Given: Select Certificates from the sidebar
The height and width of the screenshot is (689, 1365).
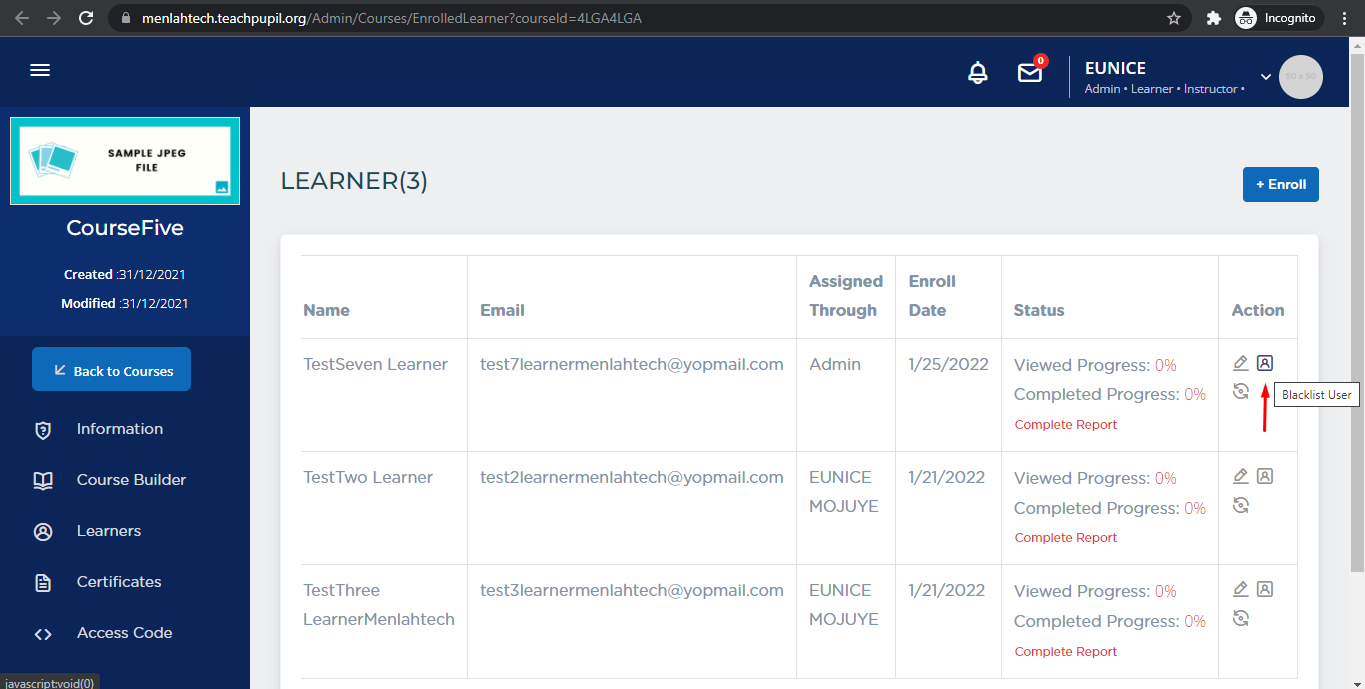Looking at the screenshot, I should click(x=118, y=582).
